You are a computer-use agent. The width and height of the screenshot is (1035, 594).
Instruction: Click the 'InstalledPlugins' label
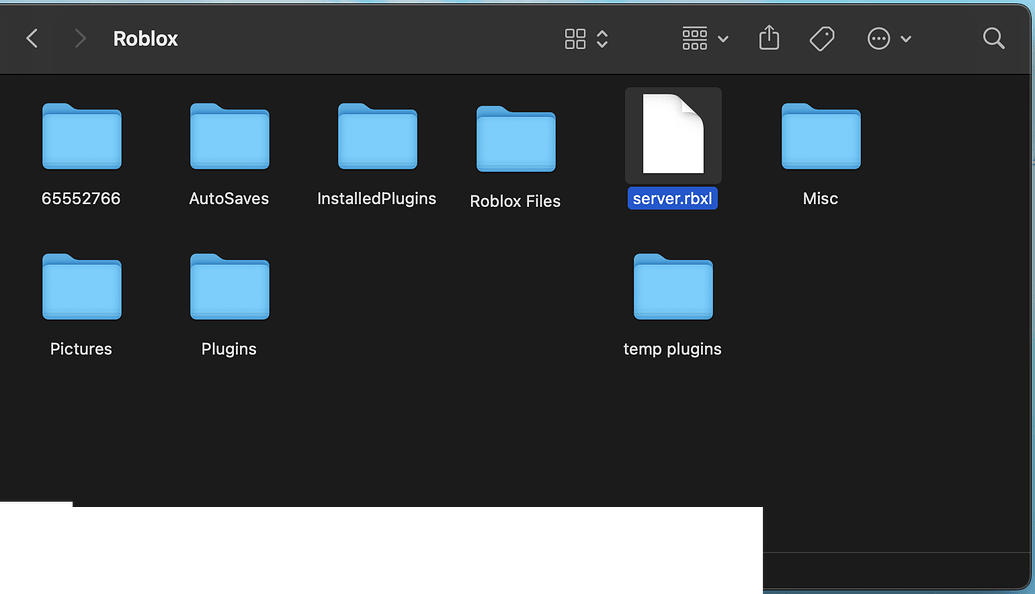tap(377, 199)
